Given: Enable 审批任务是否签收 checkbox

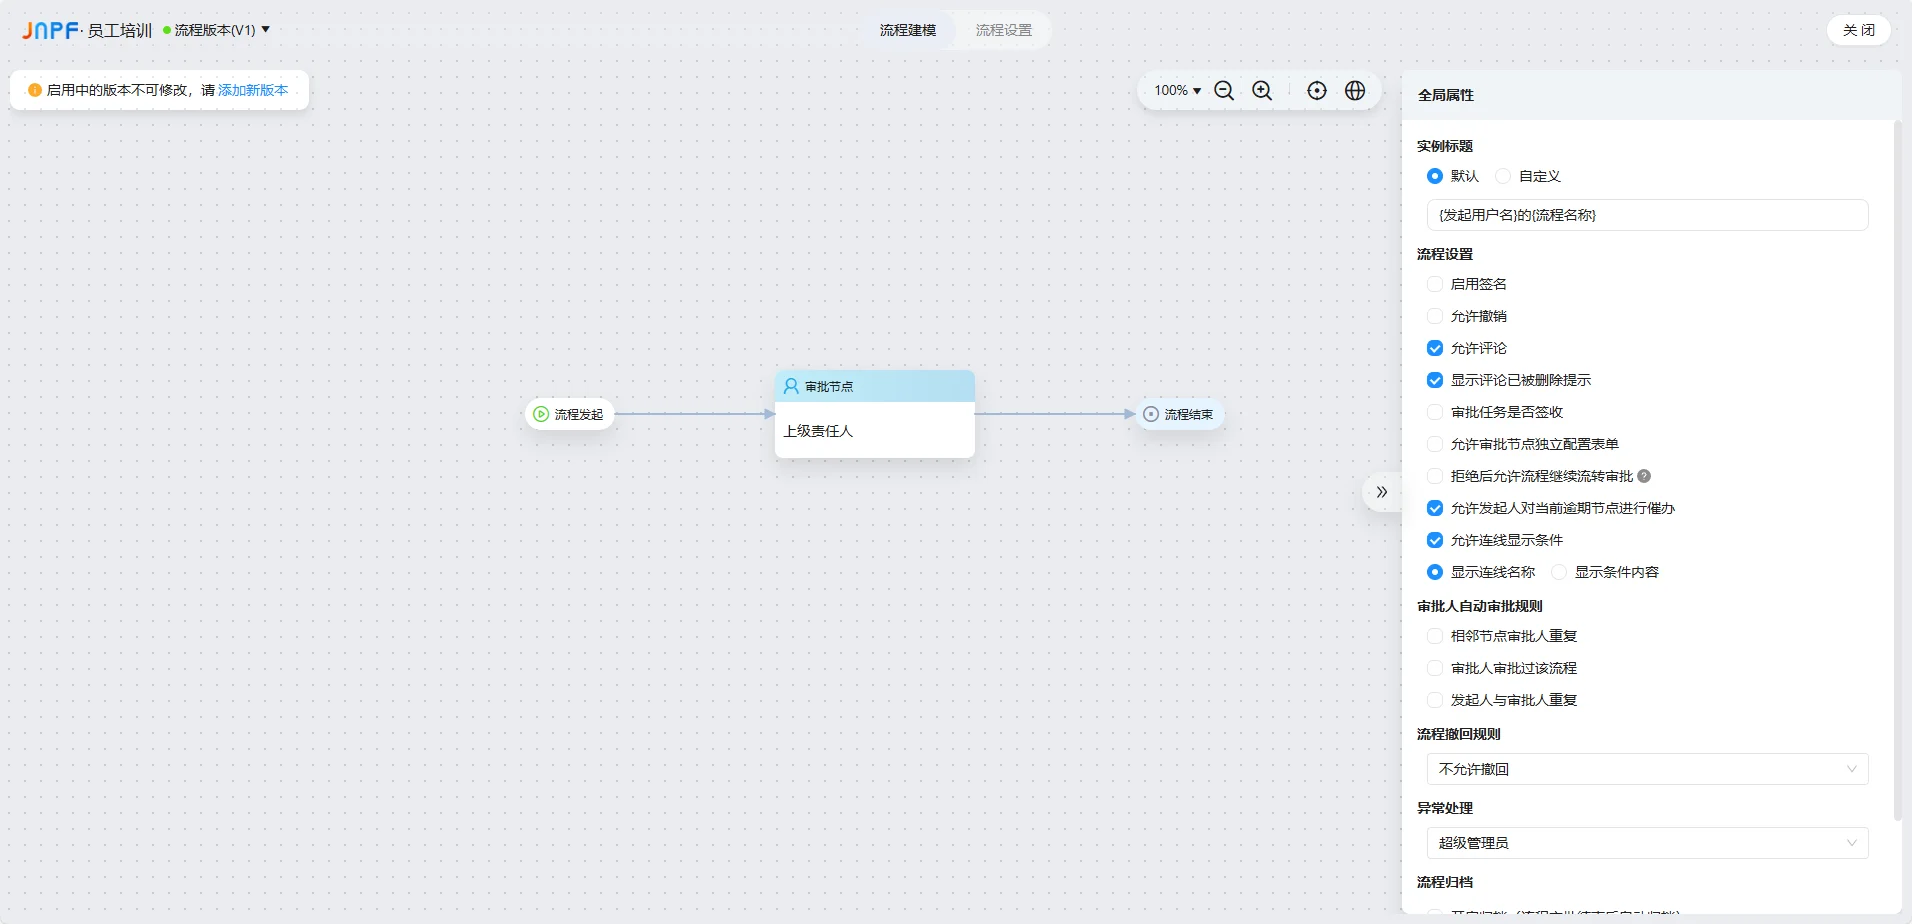Looking at the screenshot, I should [x=1435, y=412].
